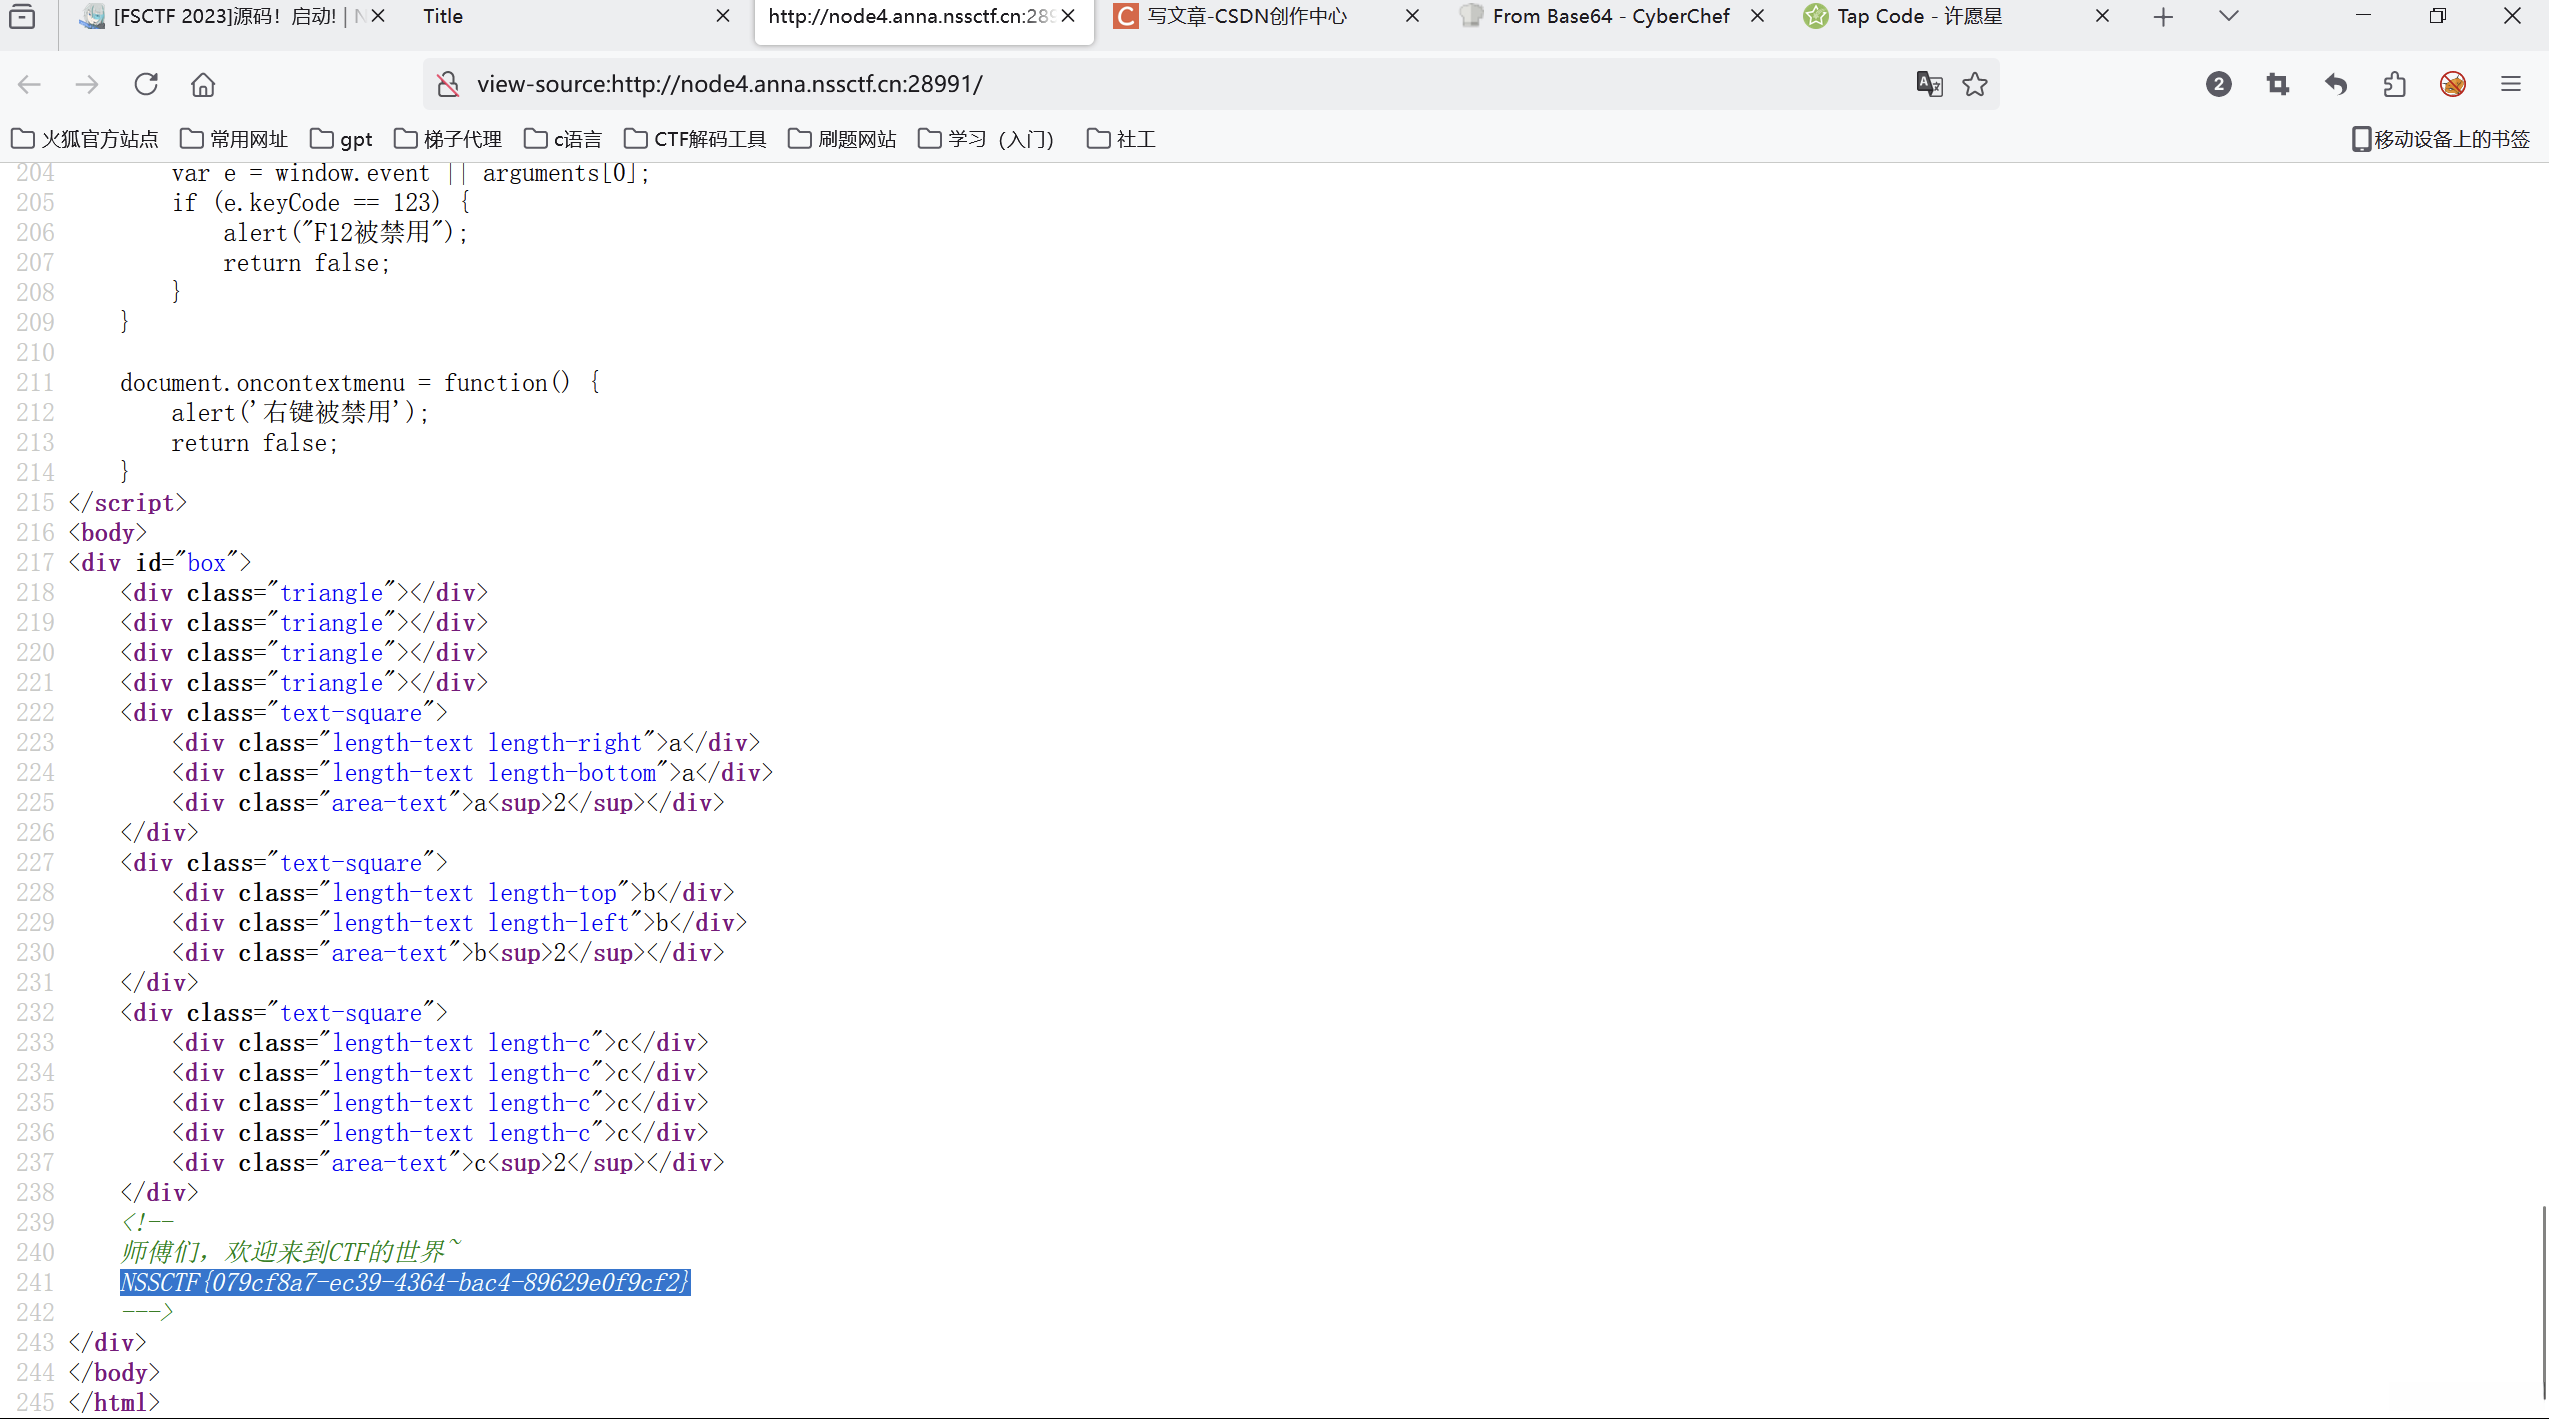Open the screenshot crop tool icon
Screen dimensions: 2549x1419
2278,84
